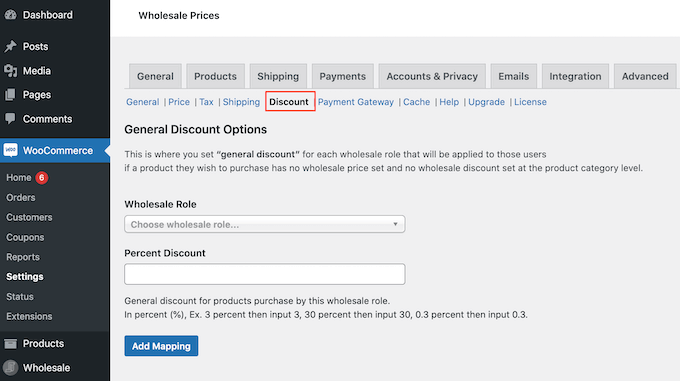The height and width of the screenshot is (381, 680).
Task: Switch to the General settings tab
Action: click(x=155, y=76)
